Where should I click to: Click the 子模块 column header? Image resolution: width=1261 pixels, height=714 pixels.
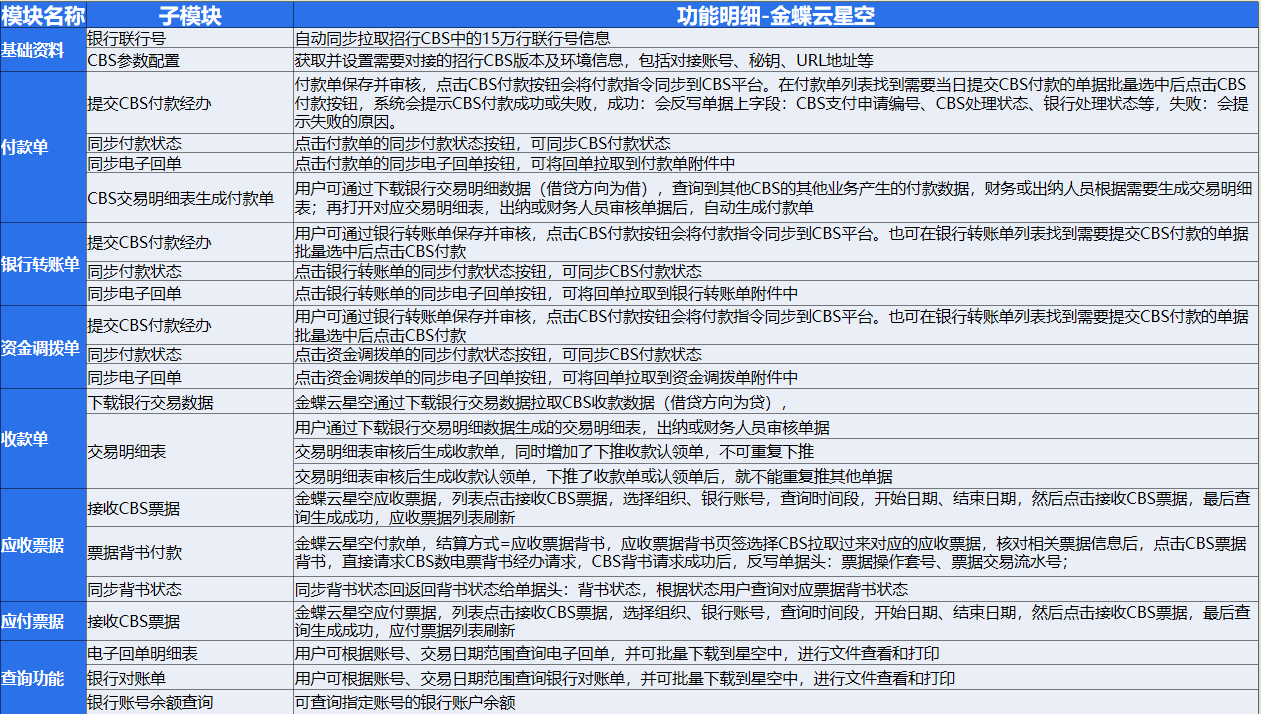pos(190,14)
